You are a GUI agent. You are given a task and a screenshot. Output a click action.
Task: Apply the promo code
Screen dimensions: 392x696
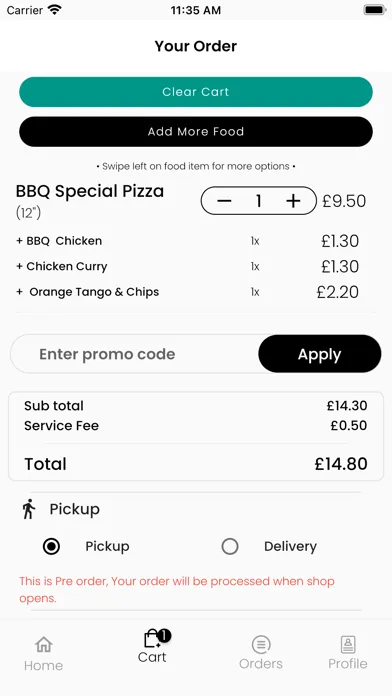[320, 354]
